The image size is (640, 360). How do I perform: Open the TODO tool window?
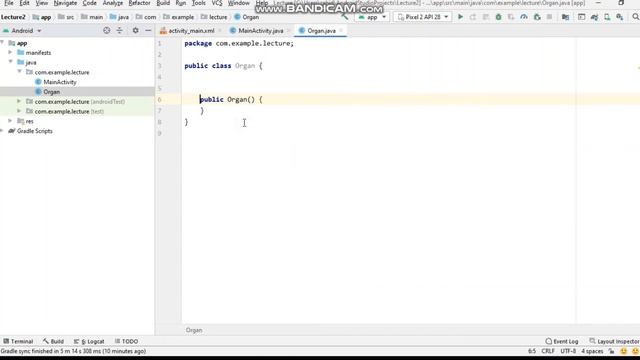point(127,341)
